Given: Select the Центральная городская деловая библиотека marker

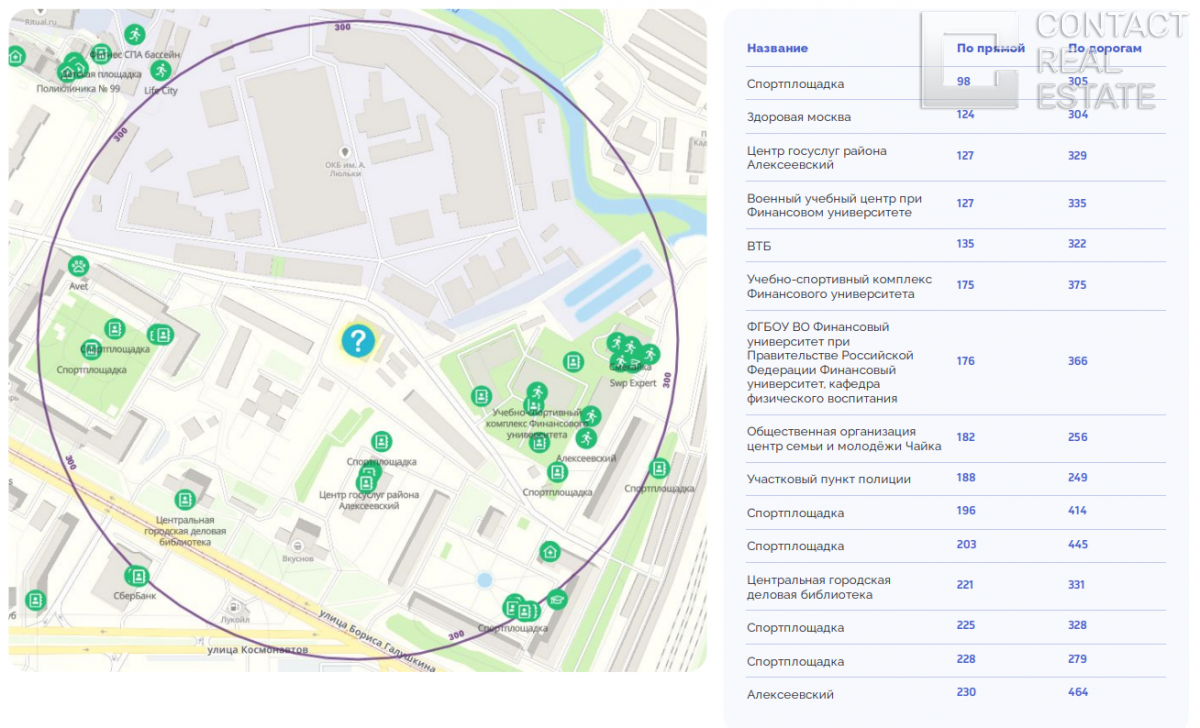Looking at the screenshot, I should pos(185,500).
